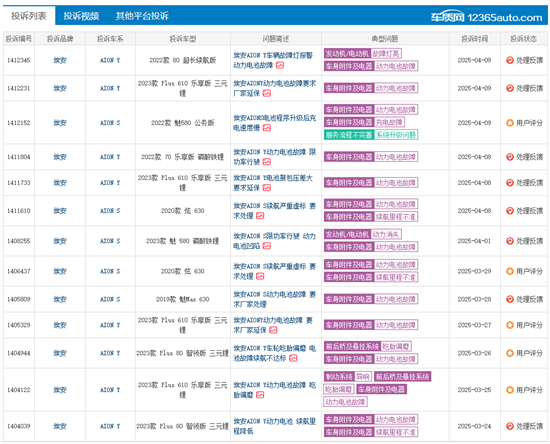Open picture icon in complaint 1411804 description
The image size is (550, 444).
coord(267,162)
